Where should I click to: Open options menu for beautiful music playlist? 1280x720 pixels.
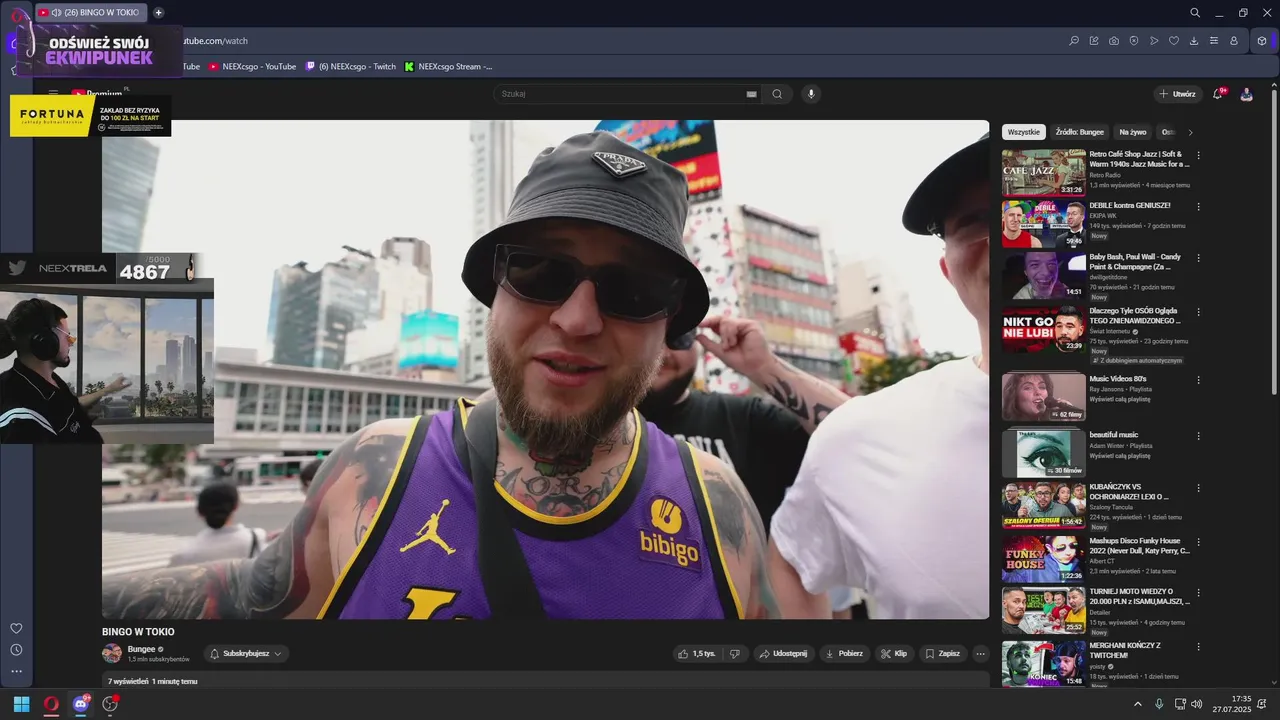(1198, 436)
